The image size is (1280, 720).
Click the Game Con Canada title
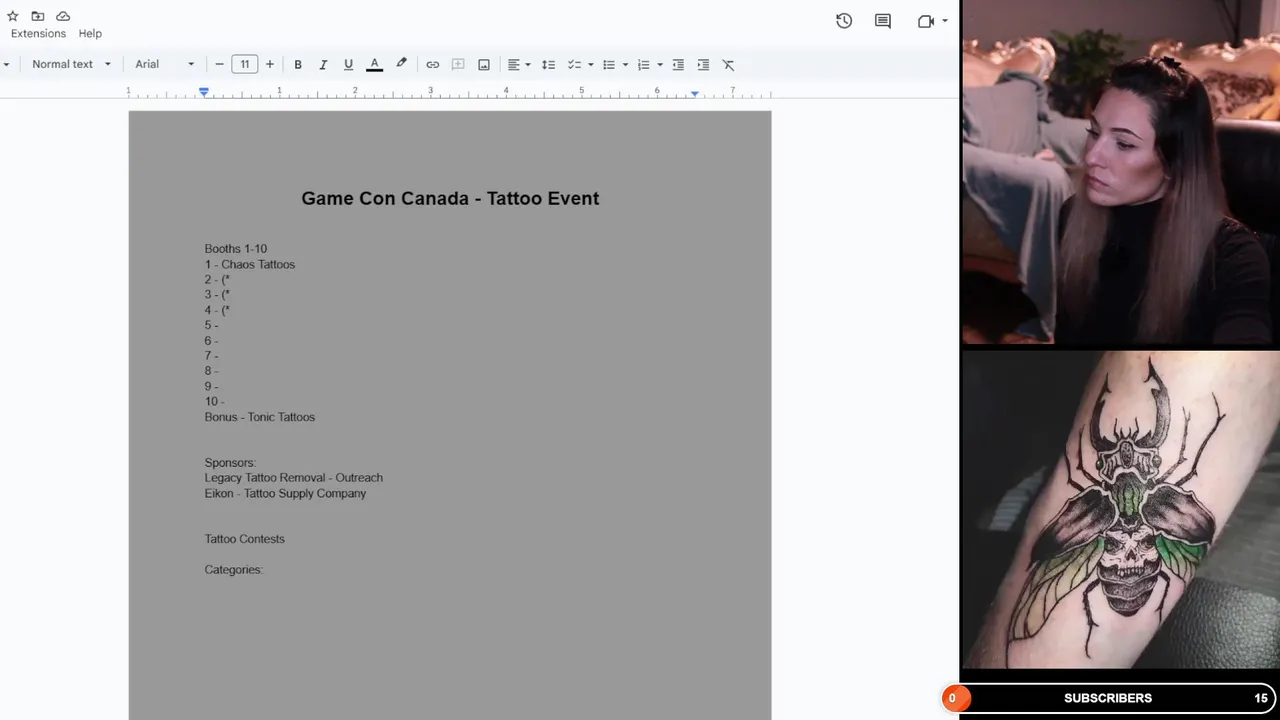coord(450,198)
